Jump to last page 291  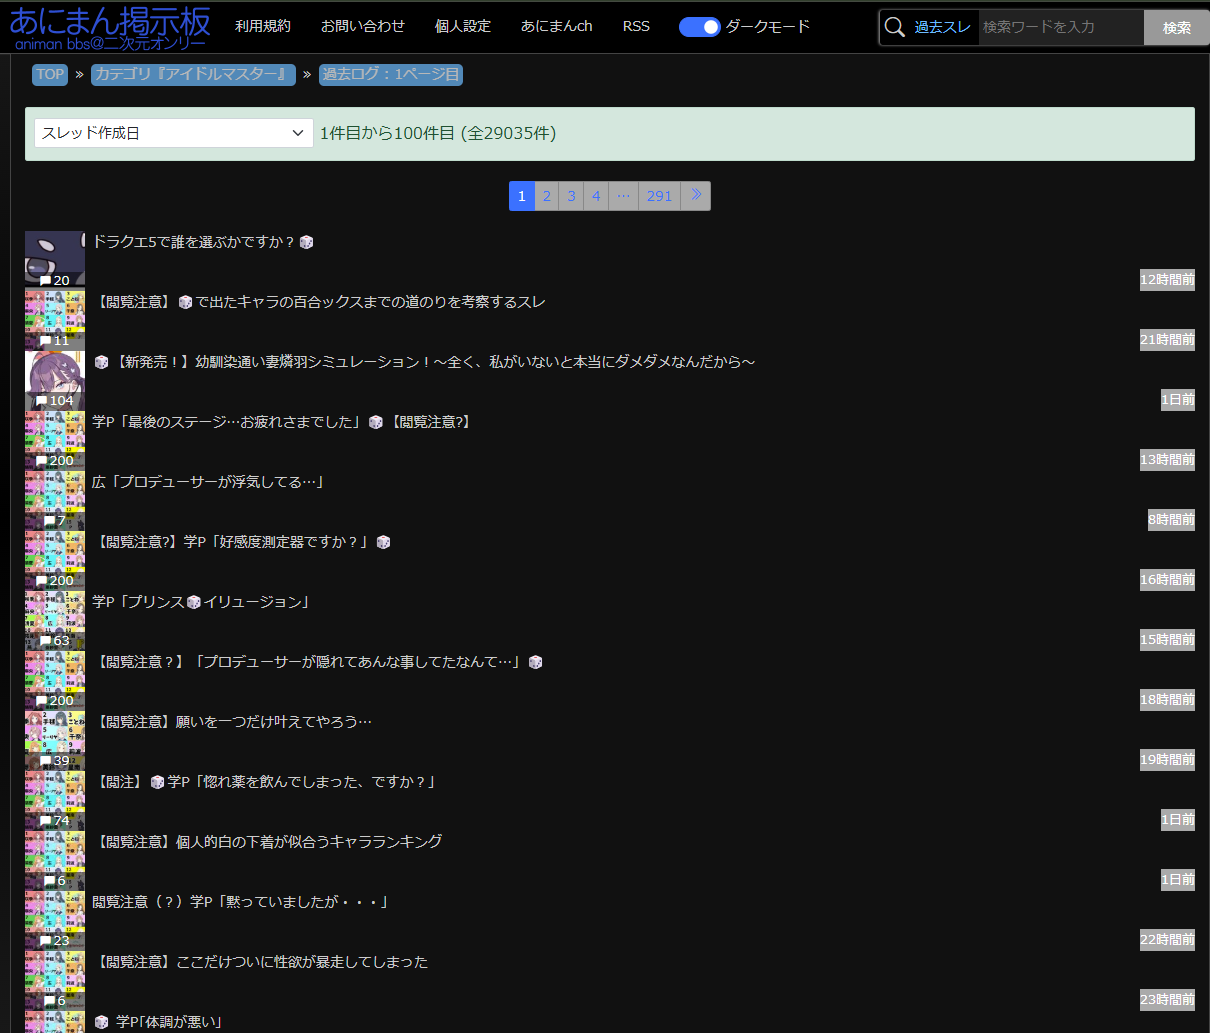click(660, 196)
